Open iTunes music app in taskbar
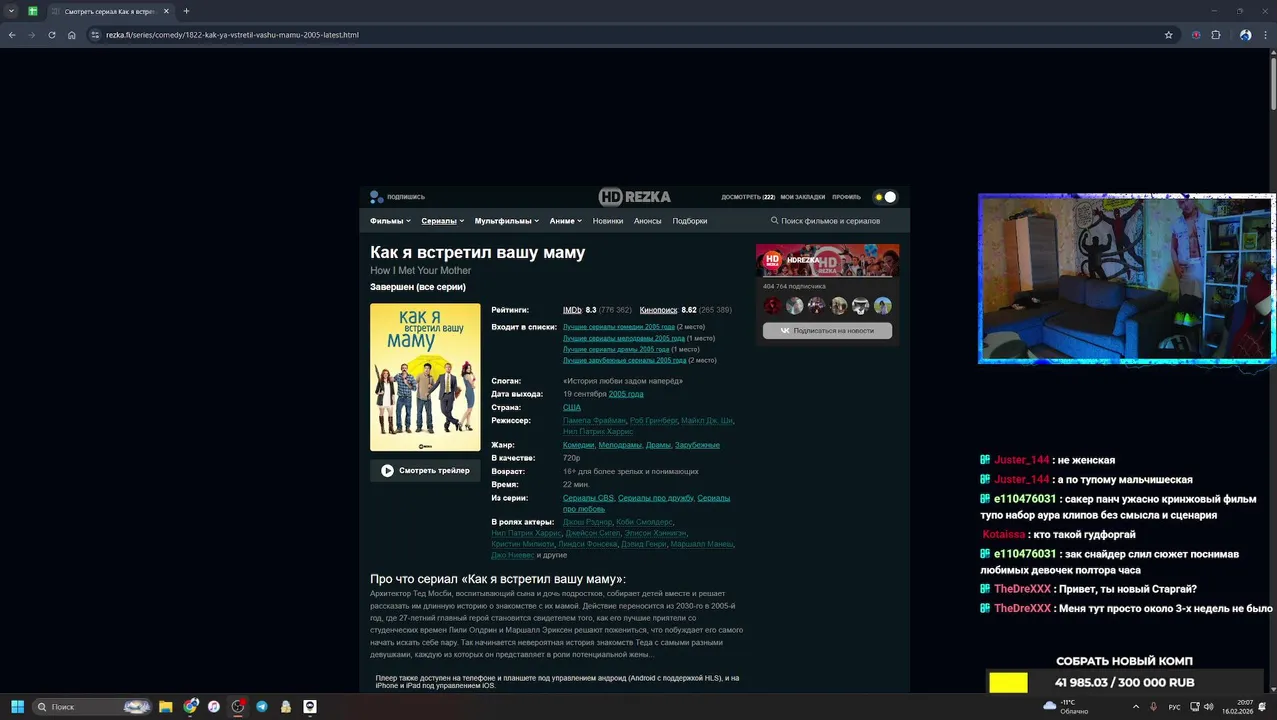Viewport: 1277px width, 720px height. [x=214, y=706]
